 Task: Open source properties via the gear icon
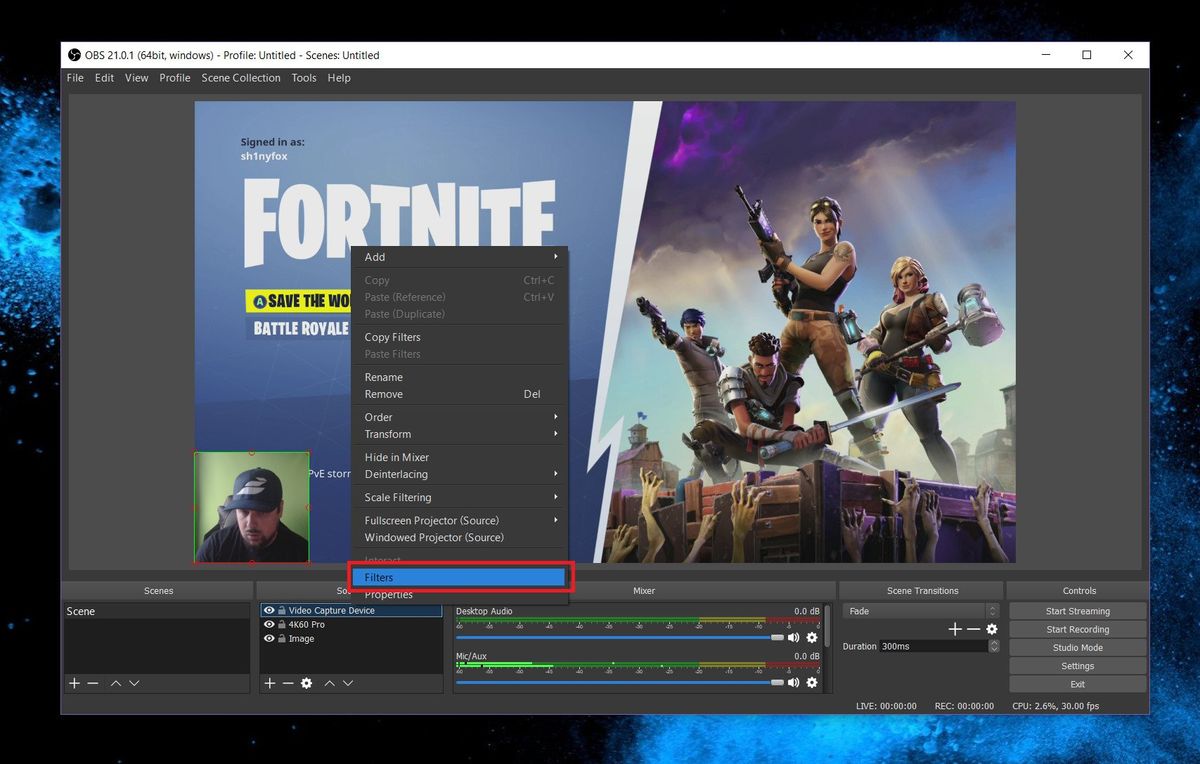306,683
